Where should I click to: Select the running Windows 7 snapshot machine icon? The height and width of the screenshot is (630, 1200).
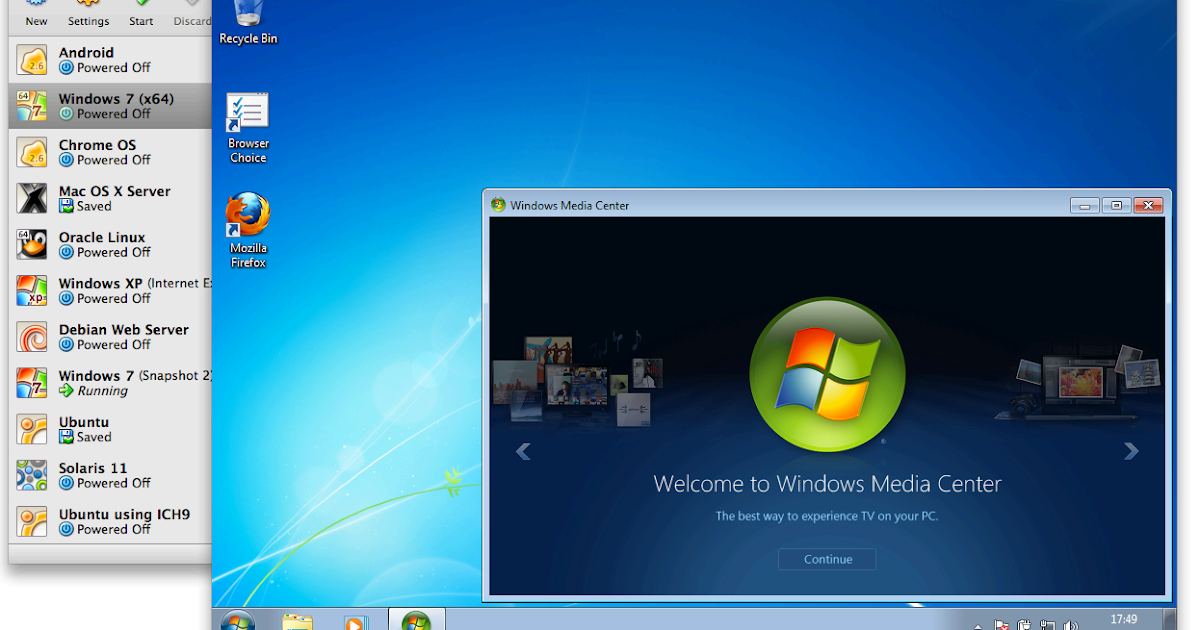click(x=32, y=383)
